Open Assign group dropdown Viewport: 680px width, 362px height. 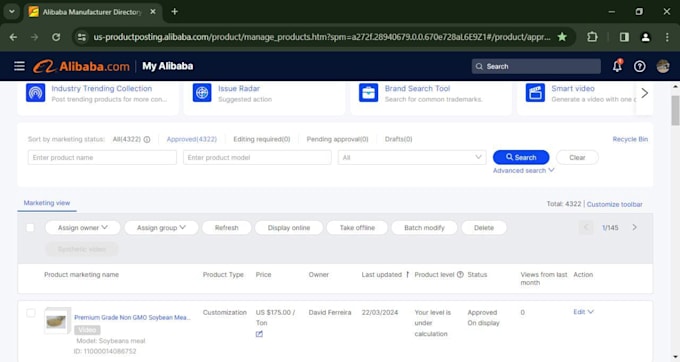click(x=161, y=228)
